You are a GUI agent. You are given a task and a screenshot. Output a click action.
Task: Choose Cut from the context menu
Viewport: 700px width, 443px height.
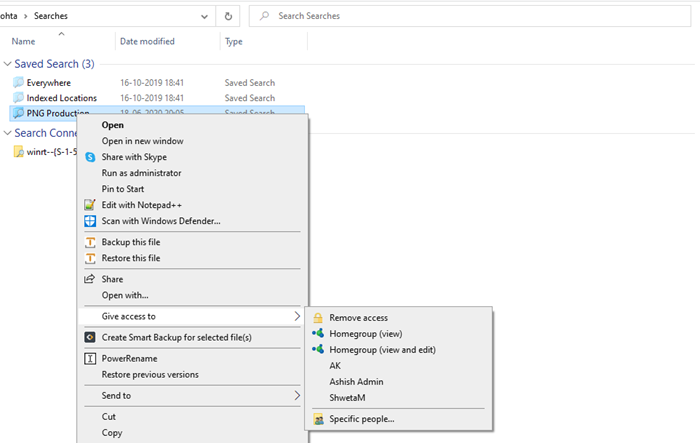108,417
